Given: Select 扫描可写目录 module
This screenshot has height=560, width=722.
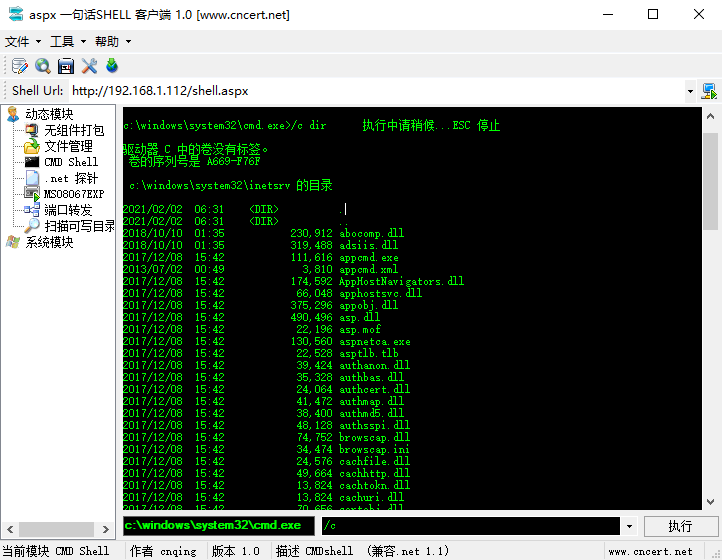Looking at the screenshot, I should 79,226.
